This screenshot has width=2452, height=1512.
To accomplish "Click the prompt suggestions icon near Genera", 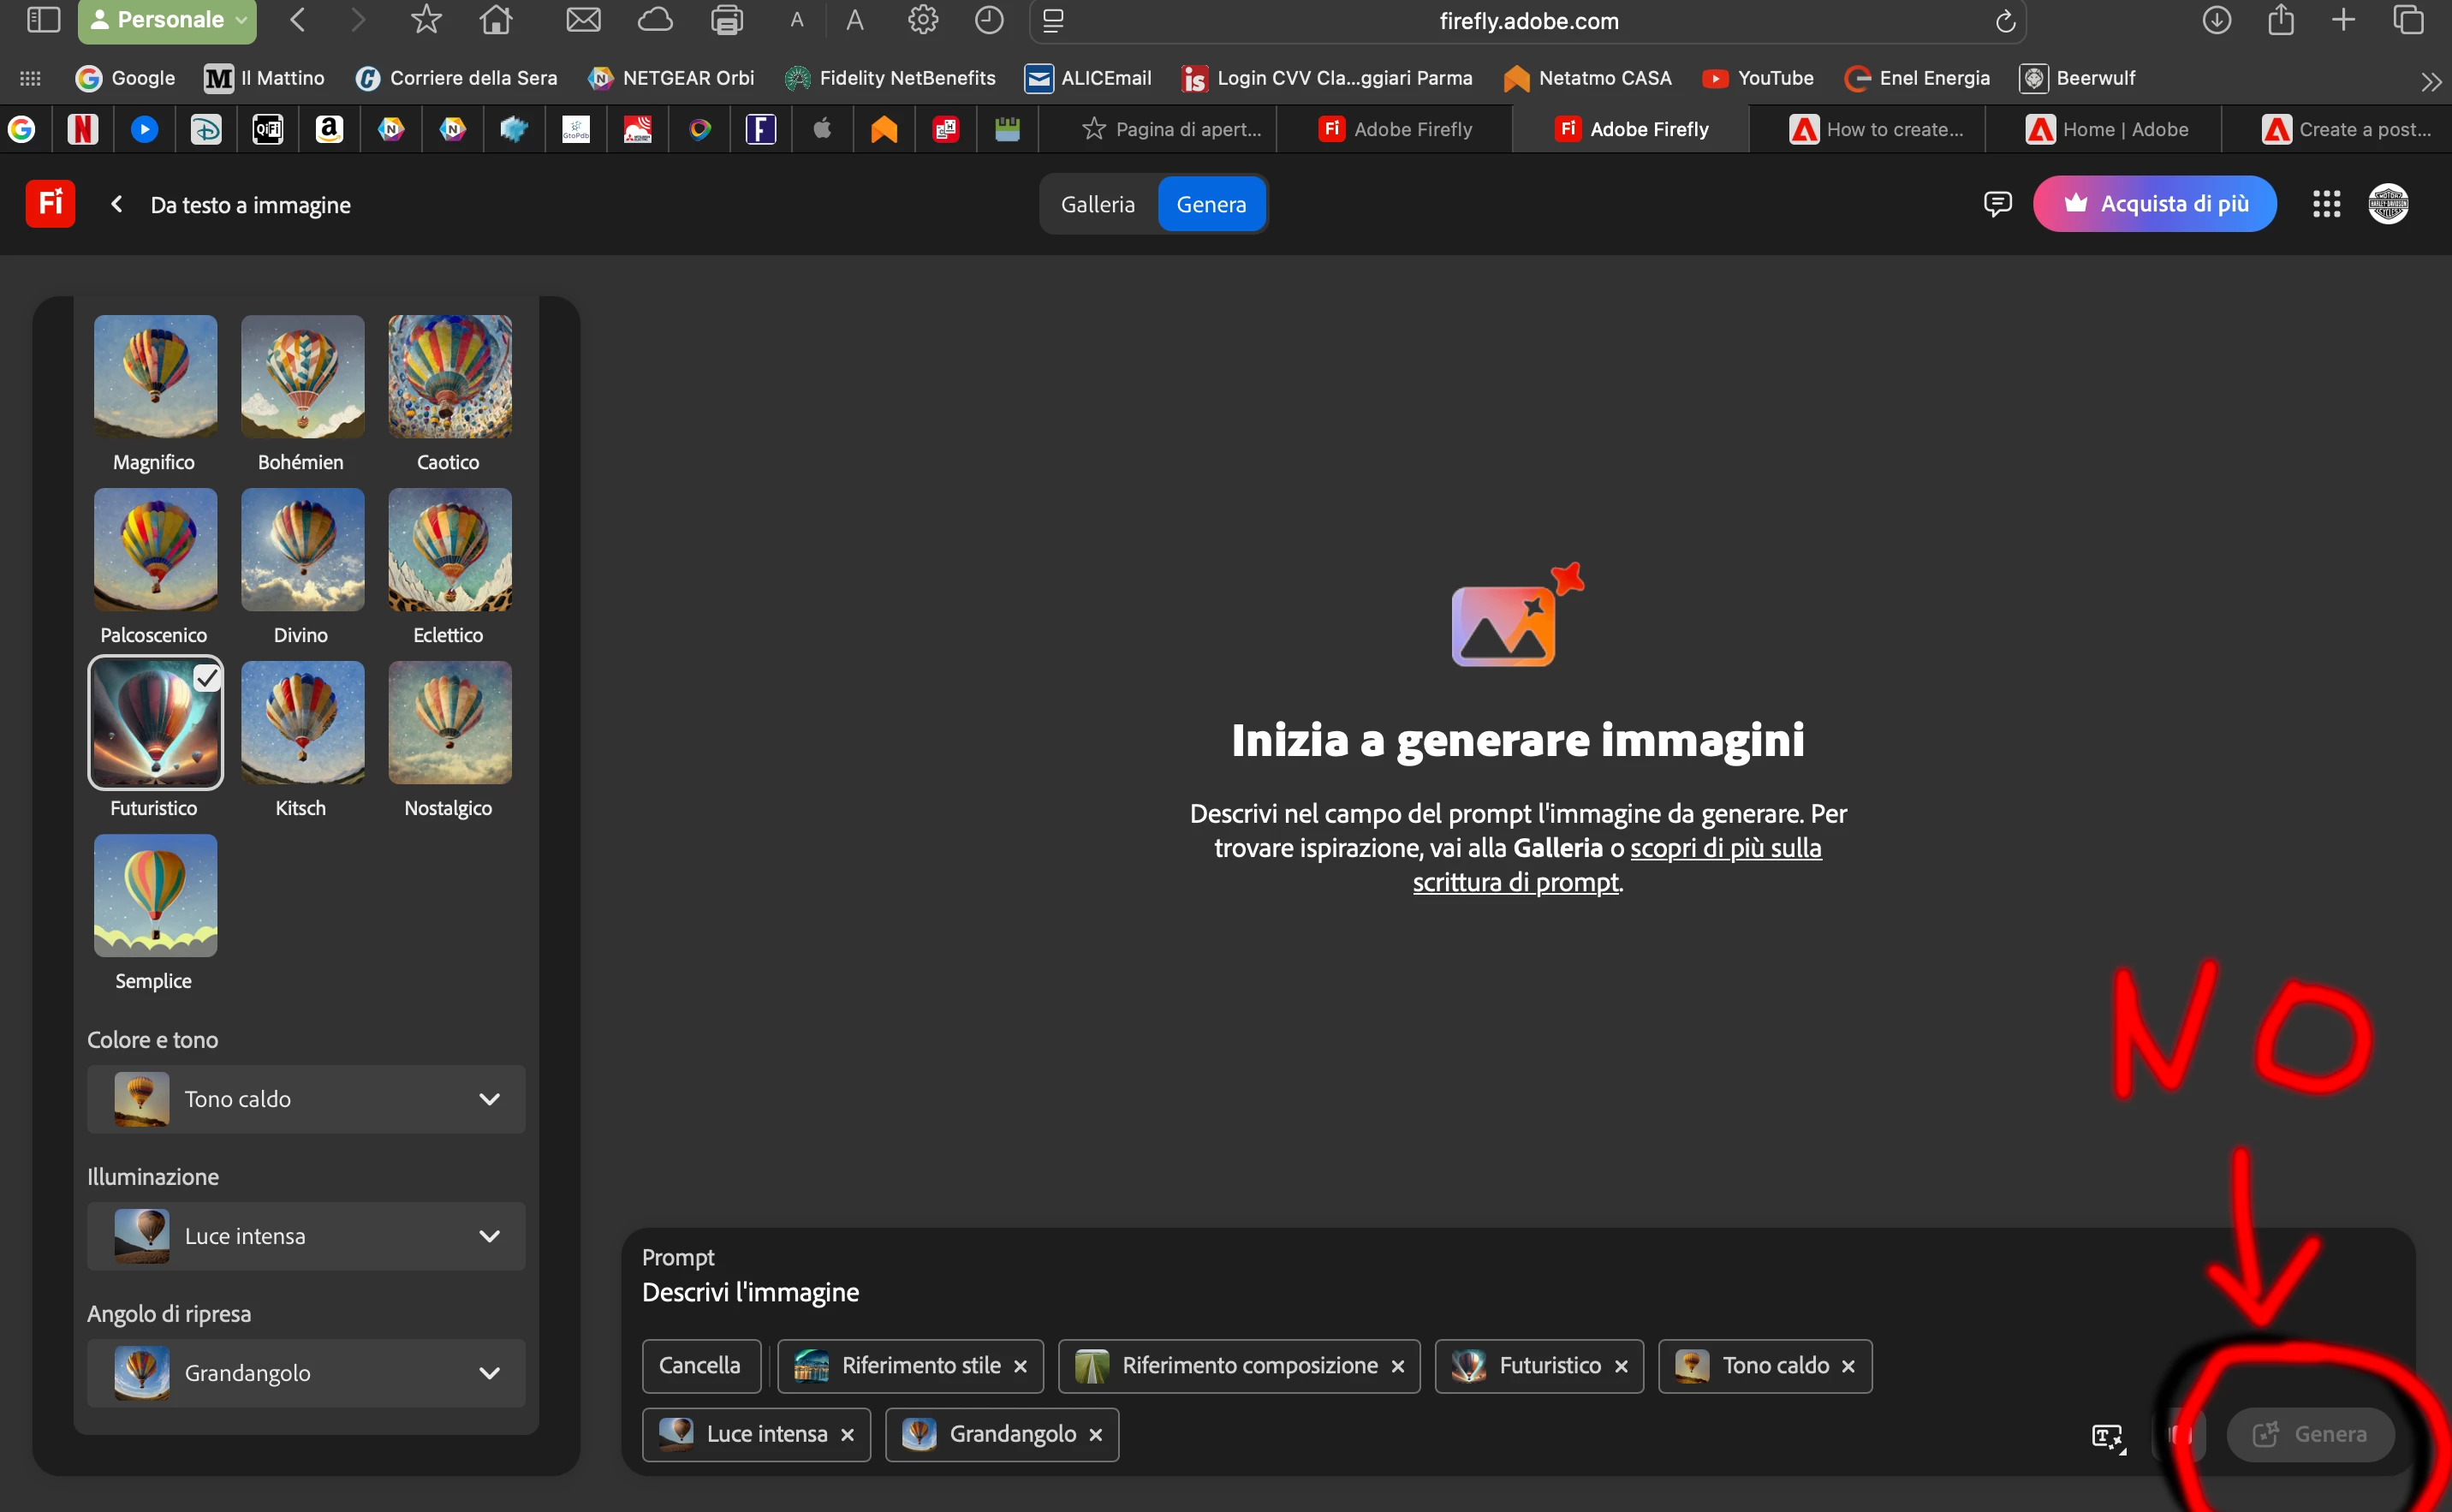I will (x=2108, y=1436).
